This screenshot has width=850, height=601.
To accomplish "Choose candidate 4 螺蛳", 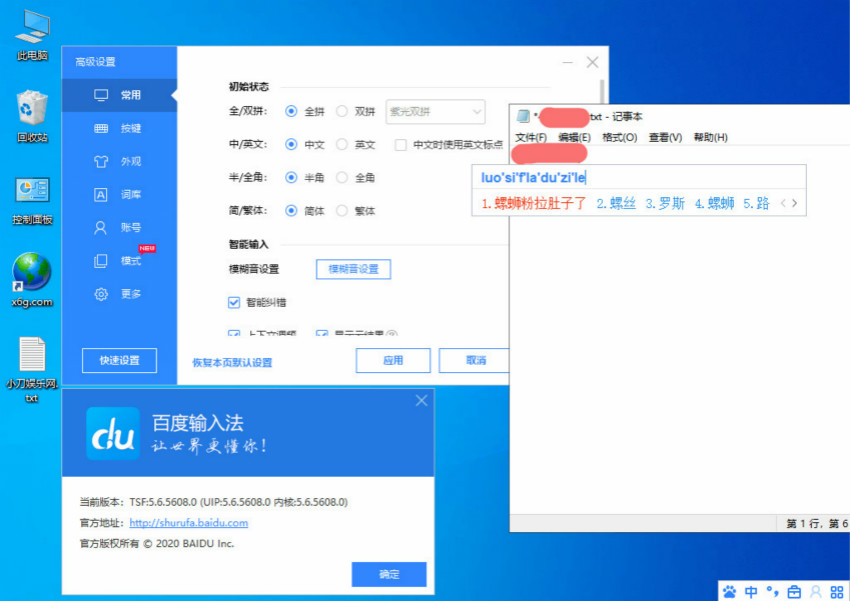I will (x=714, y=203).
